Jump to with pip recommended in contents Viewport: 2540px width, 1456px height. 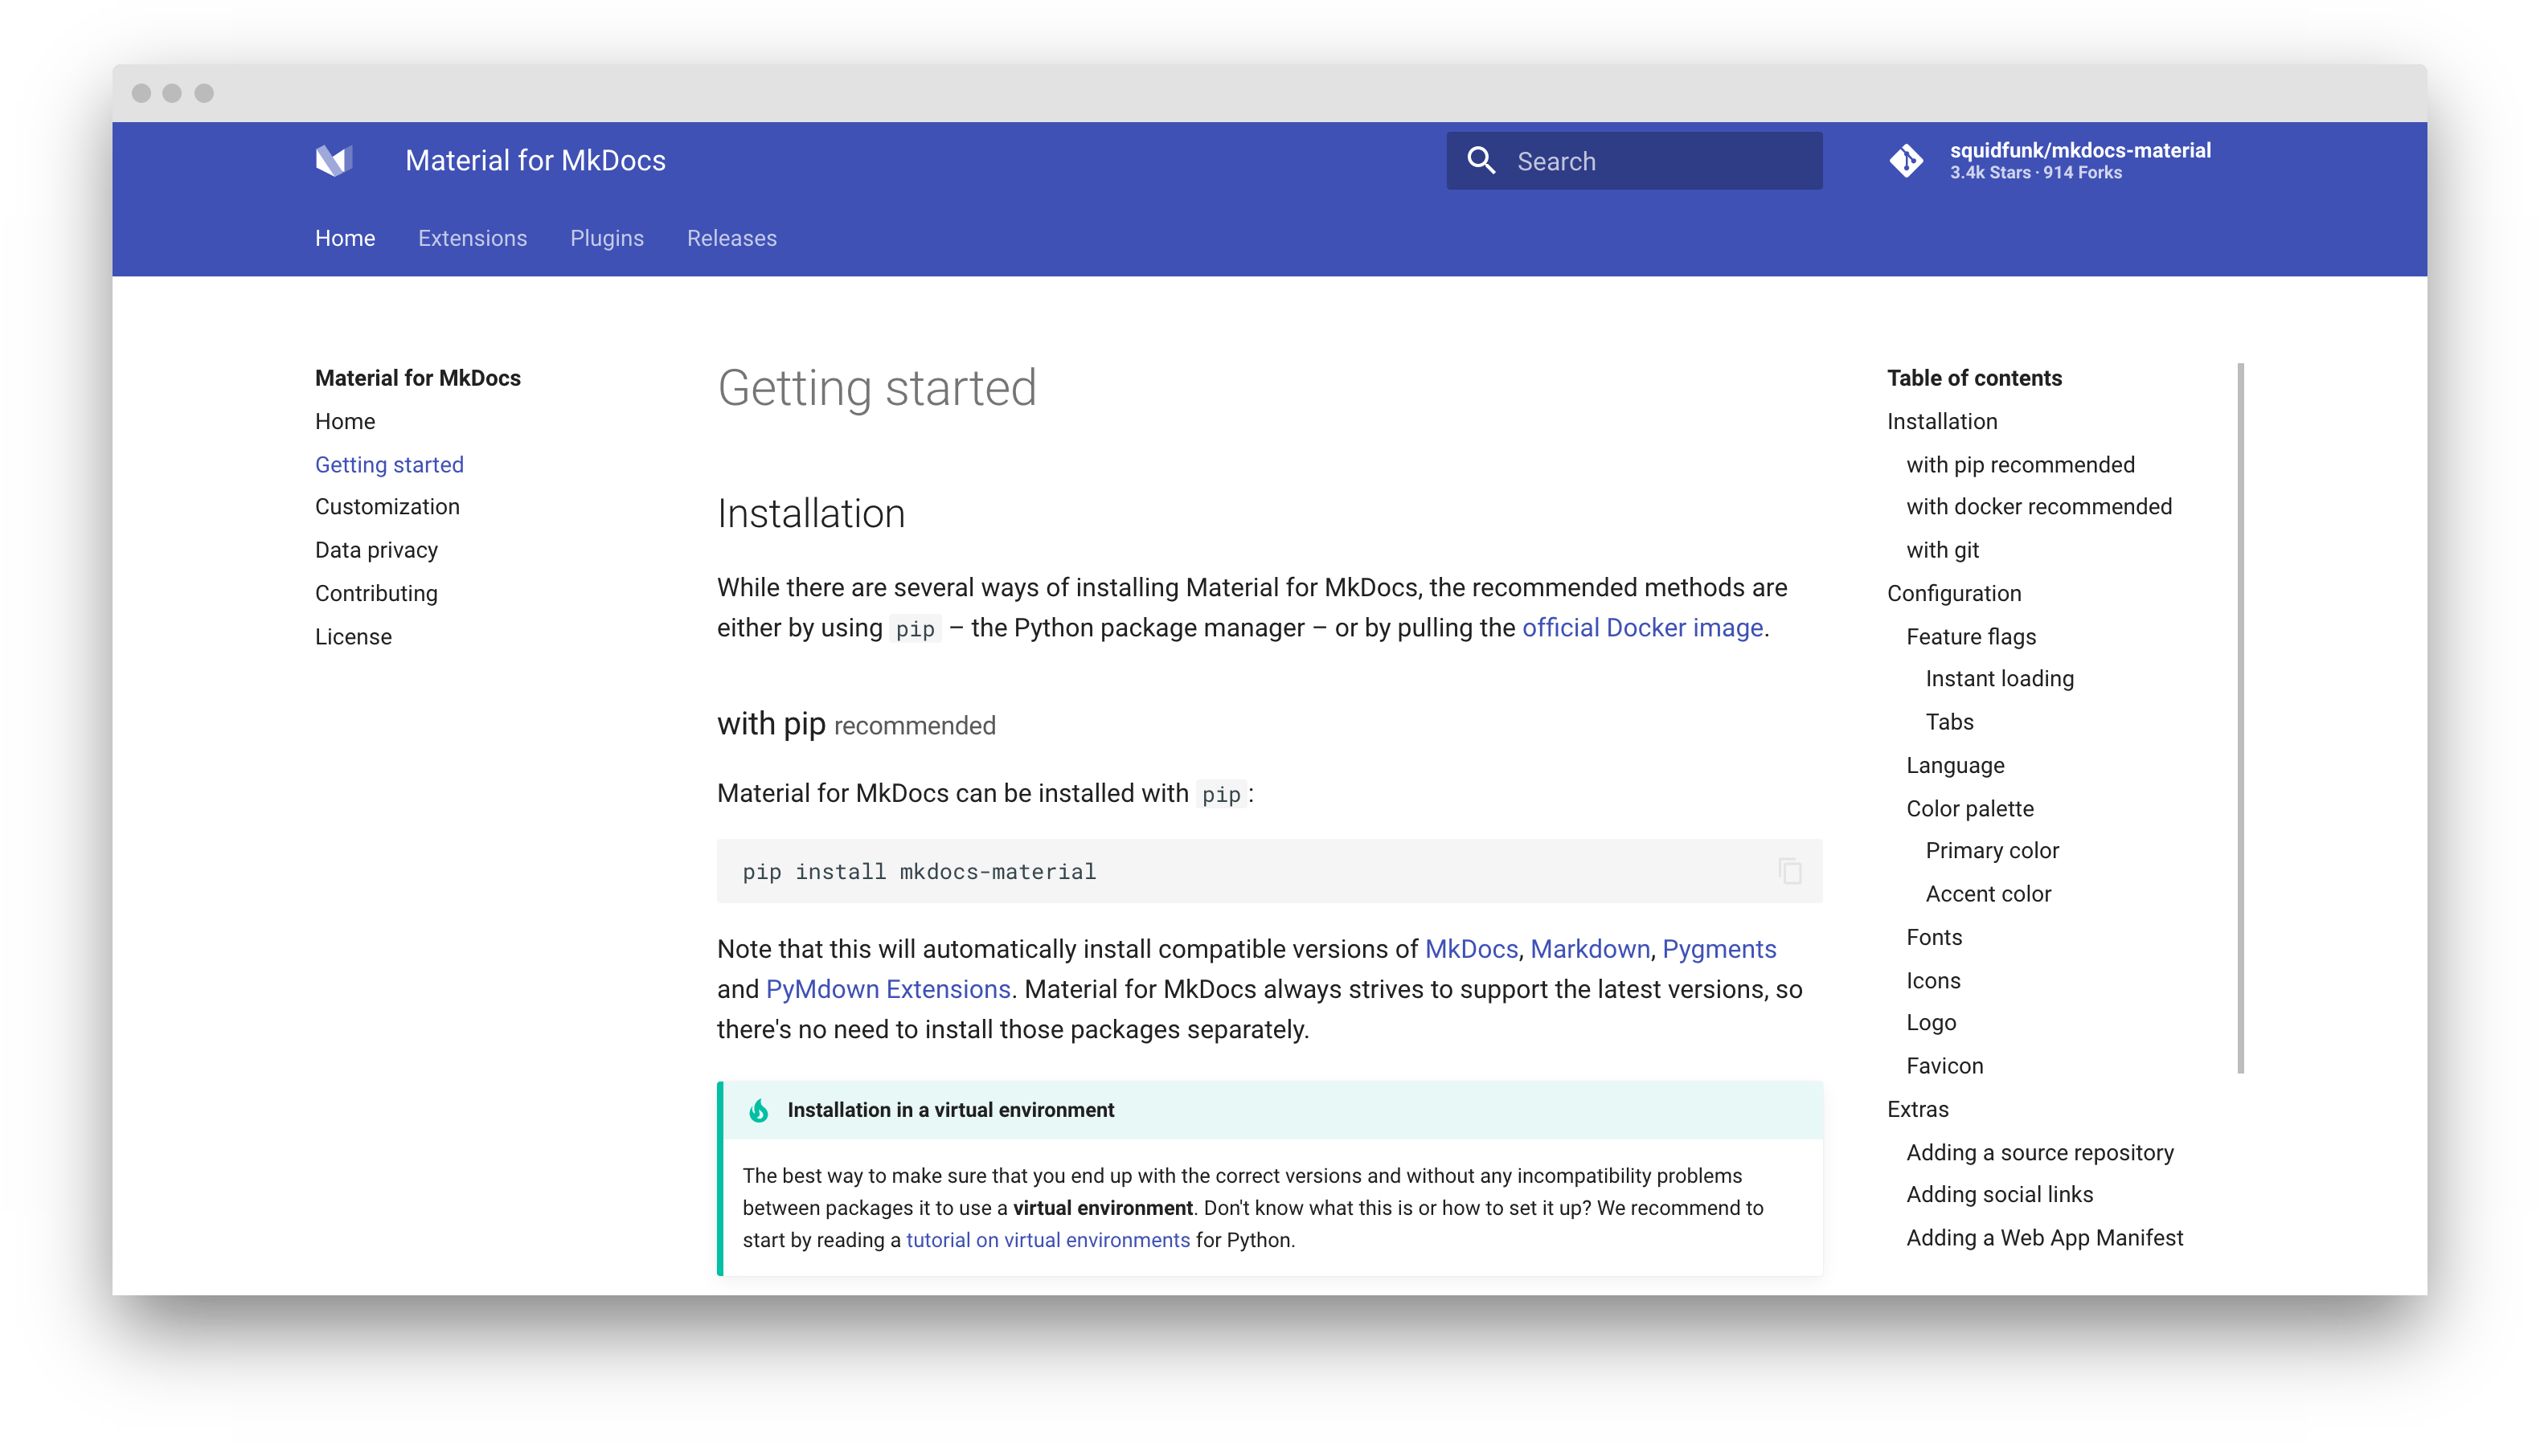click(x=2020, y=465)
